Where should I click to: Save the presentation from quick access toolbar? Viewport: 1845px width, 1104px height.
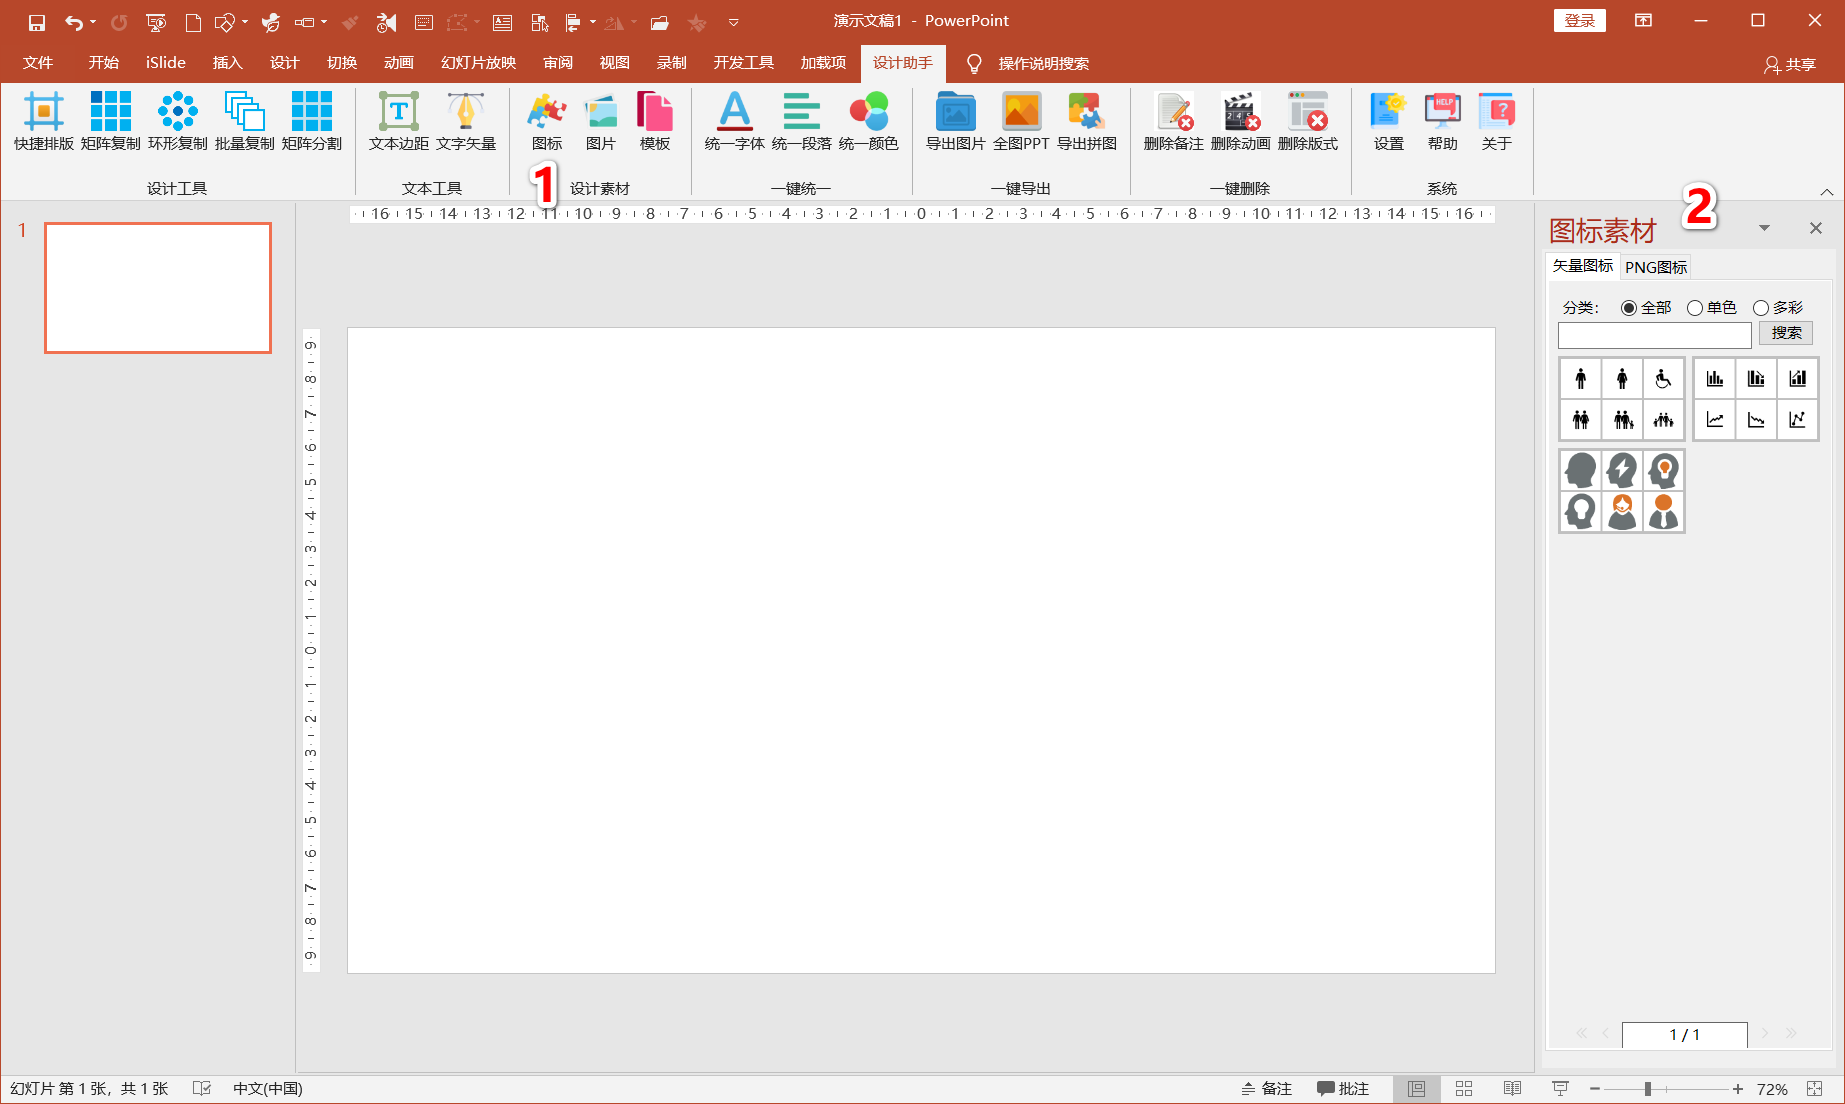click(x=37, y=22)
